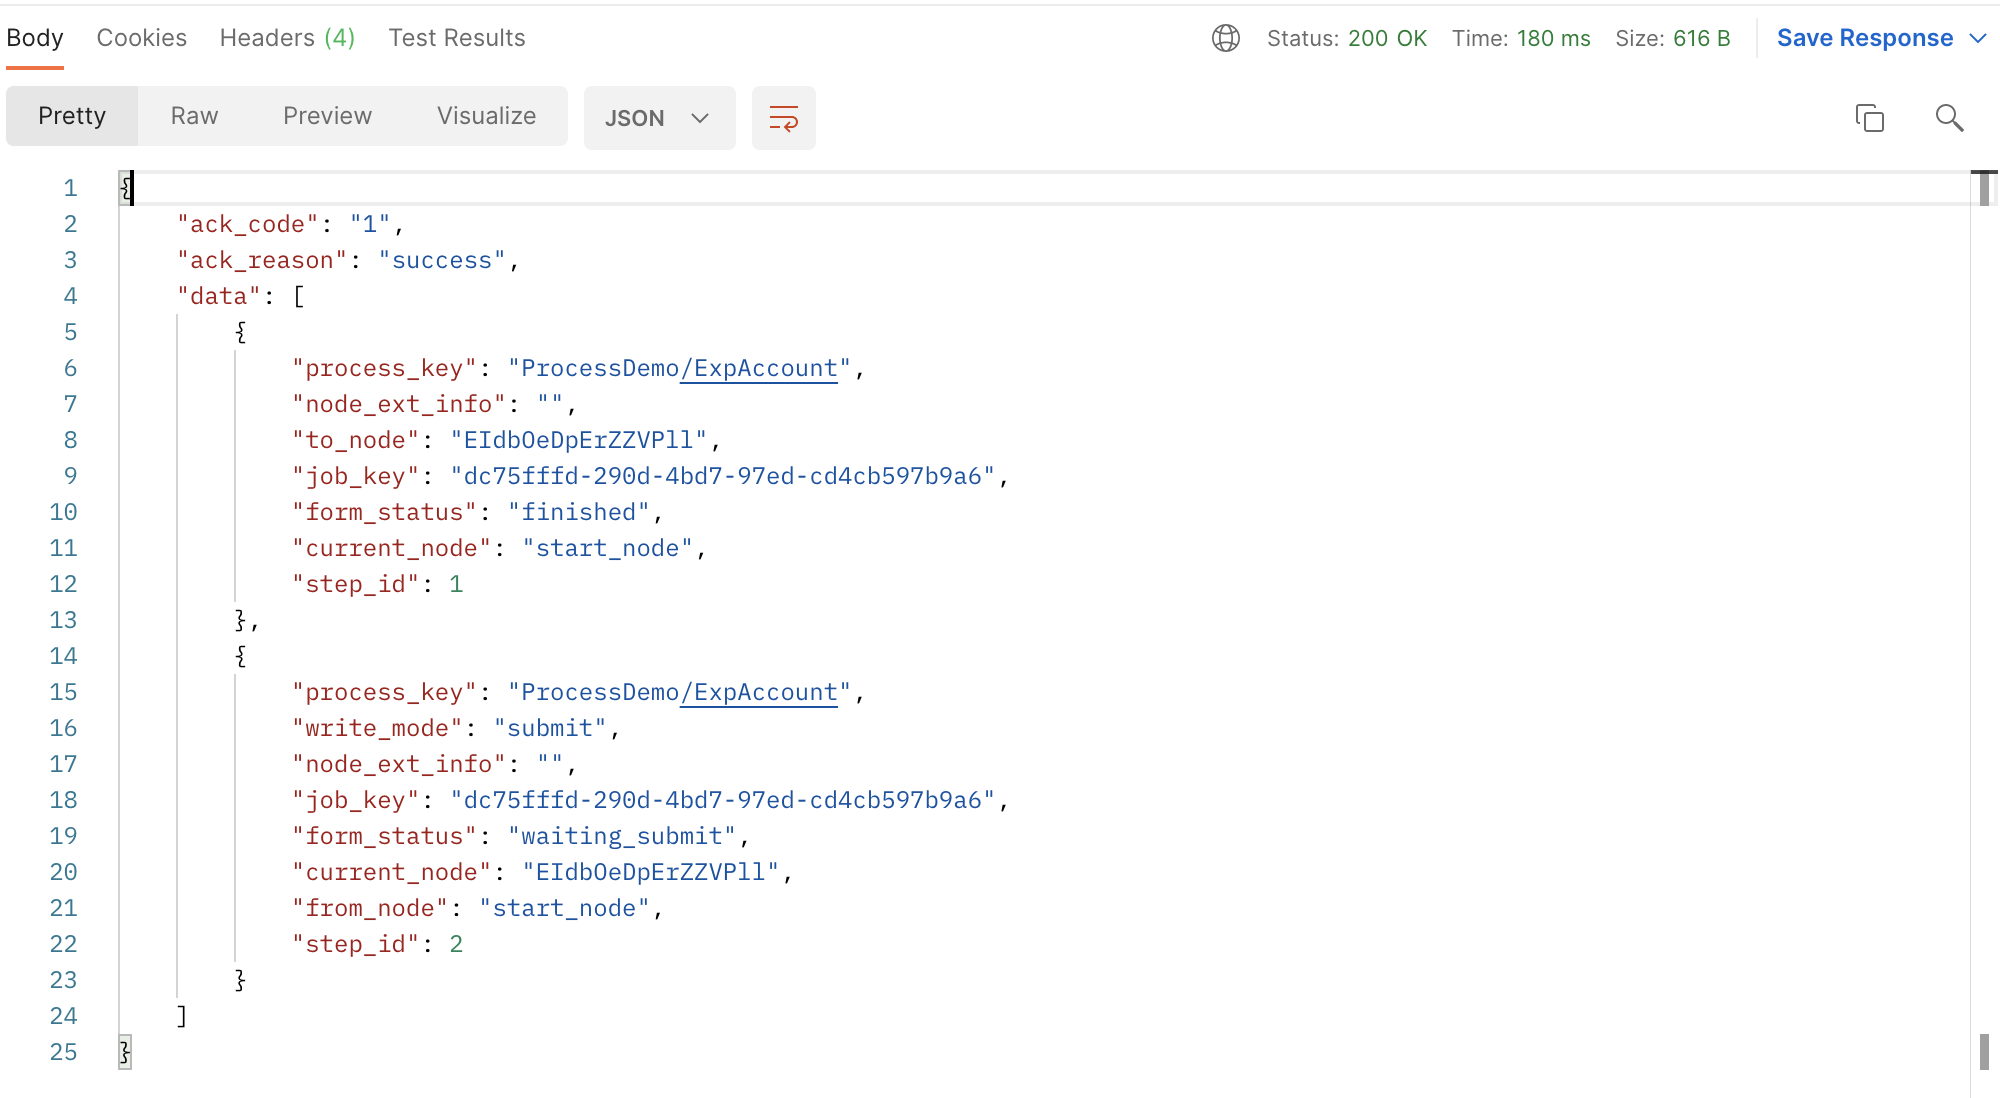This screenshot has height=1098, width=2000.
Task: Click the "submit" write_mode value
Action: 550,728
